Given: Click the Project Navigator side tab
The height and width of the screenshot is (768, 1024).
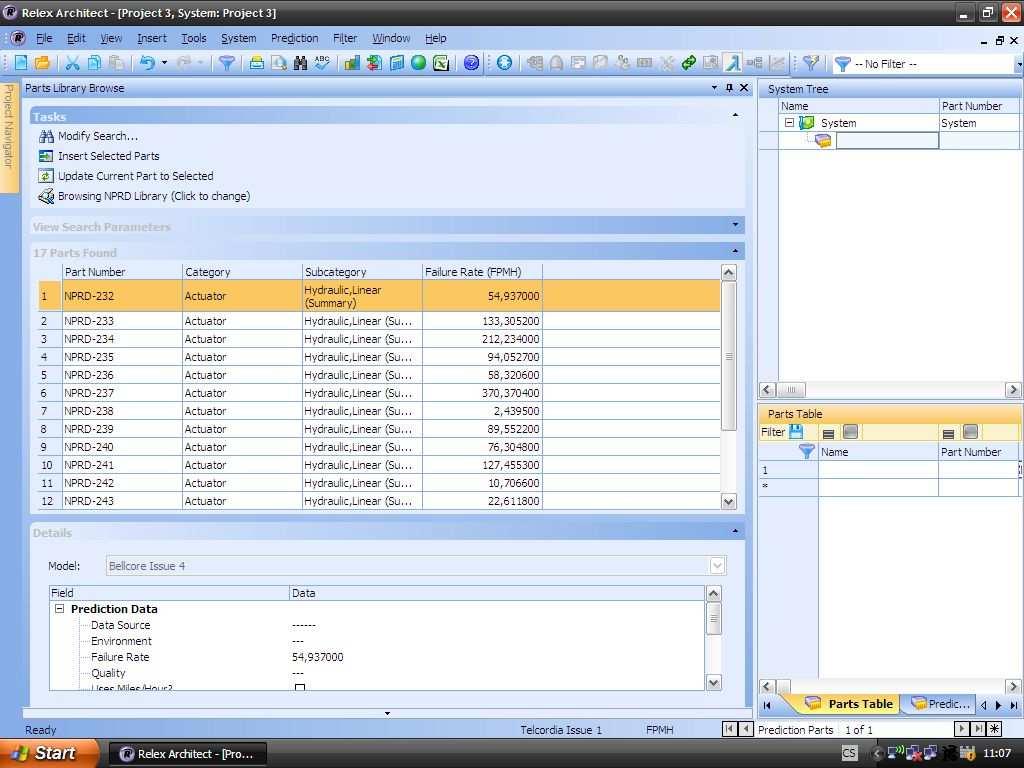Looking at the screenshot, I should coord(8,138).
